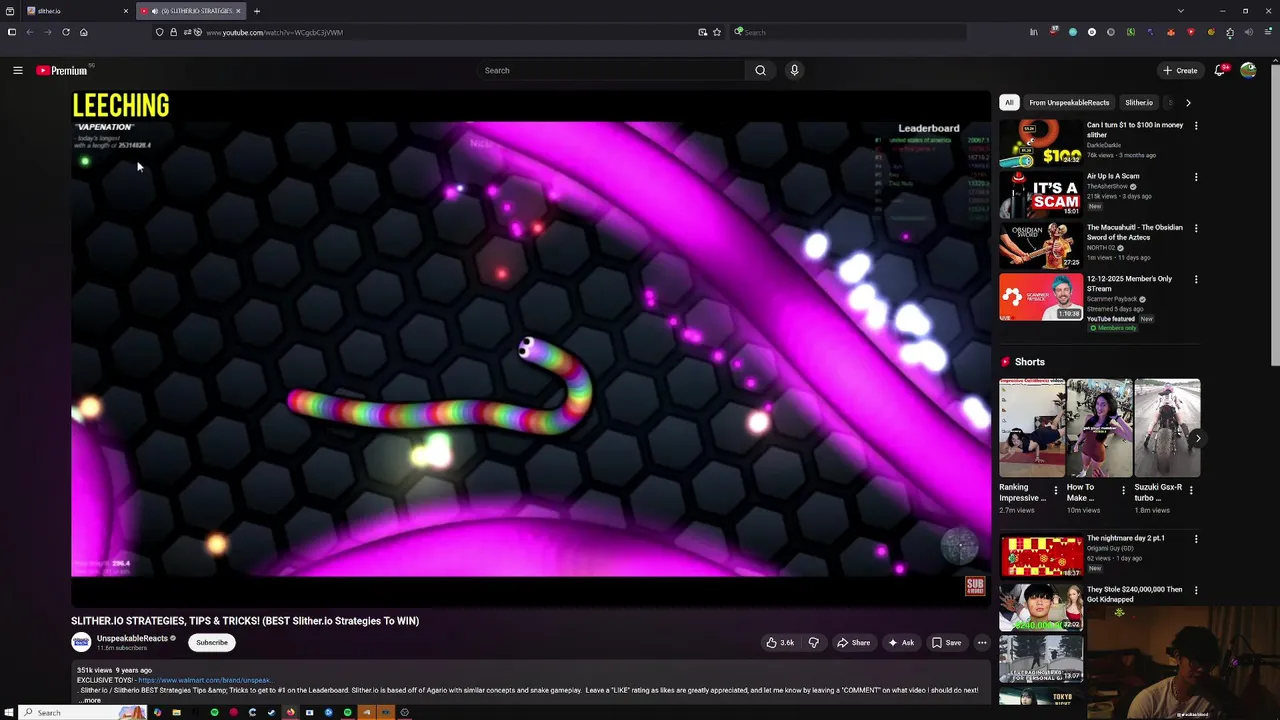1280x720 pixels.
Task: Open options for 'Members only Stream' video
Action: tap(1196, 280)
